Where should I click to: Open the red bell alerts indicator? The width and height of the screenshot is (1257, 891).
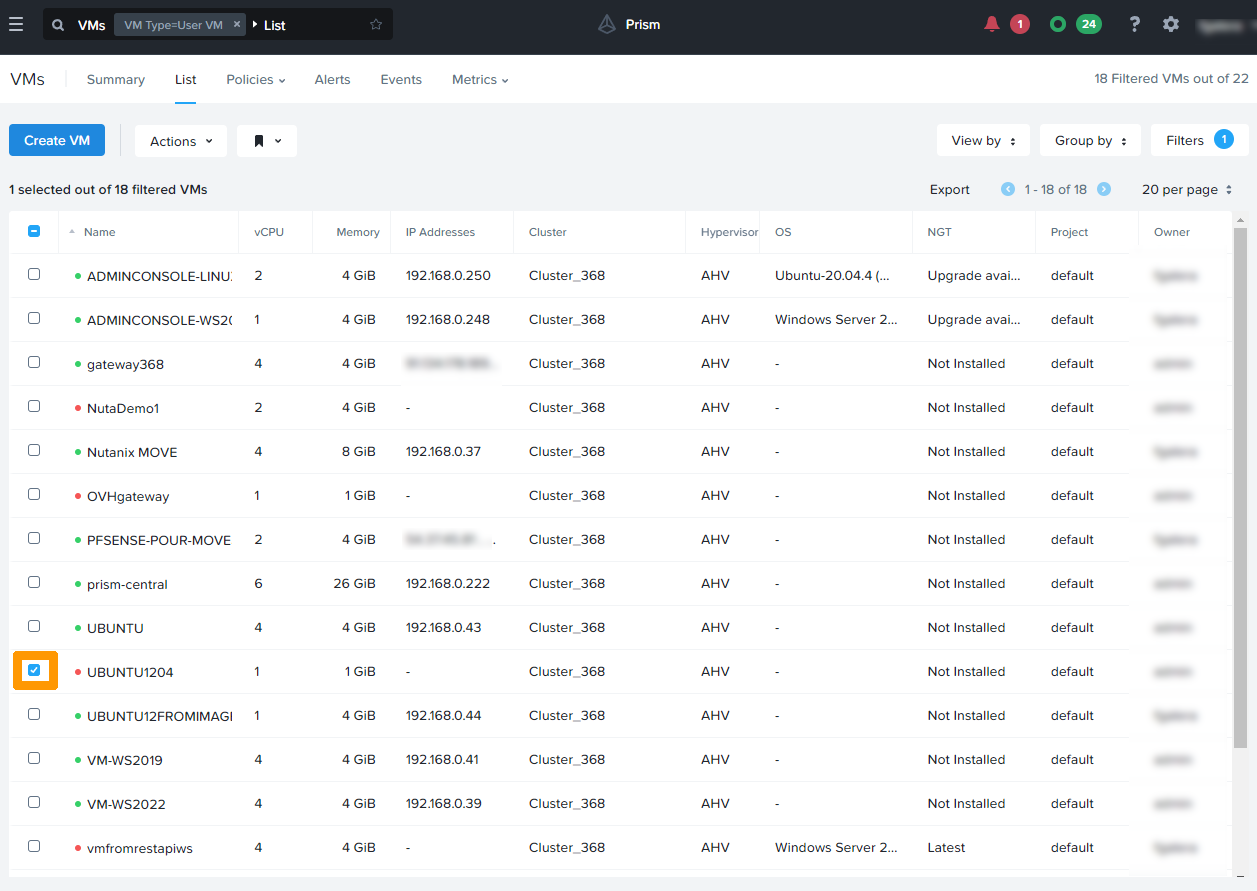[992, 24]
